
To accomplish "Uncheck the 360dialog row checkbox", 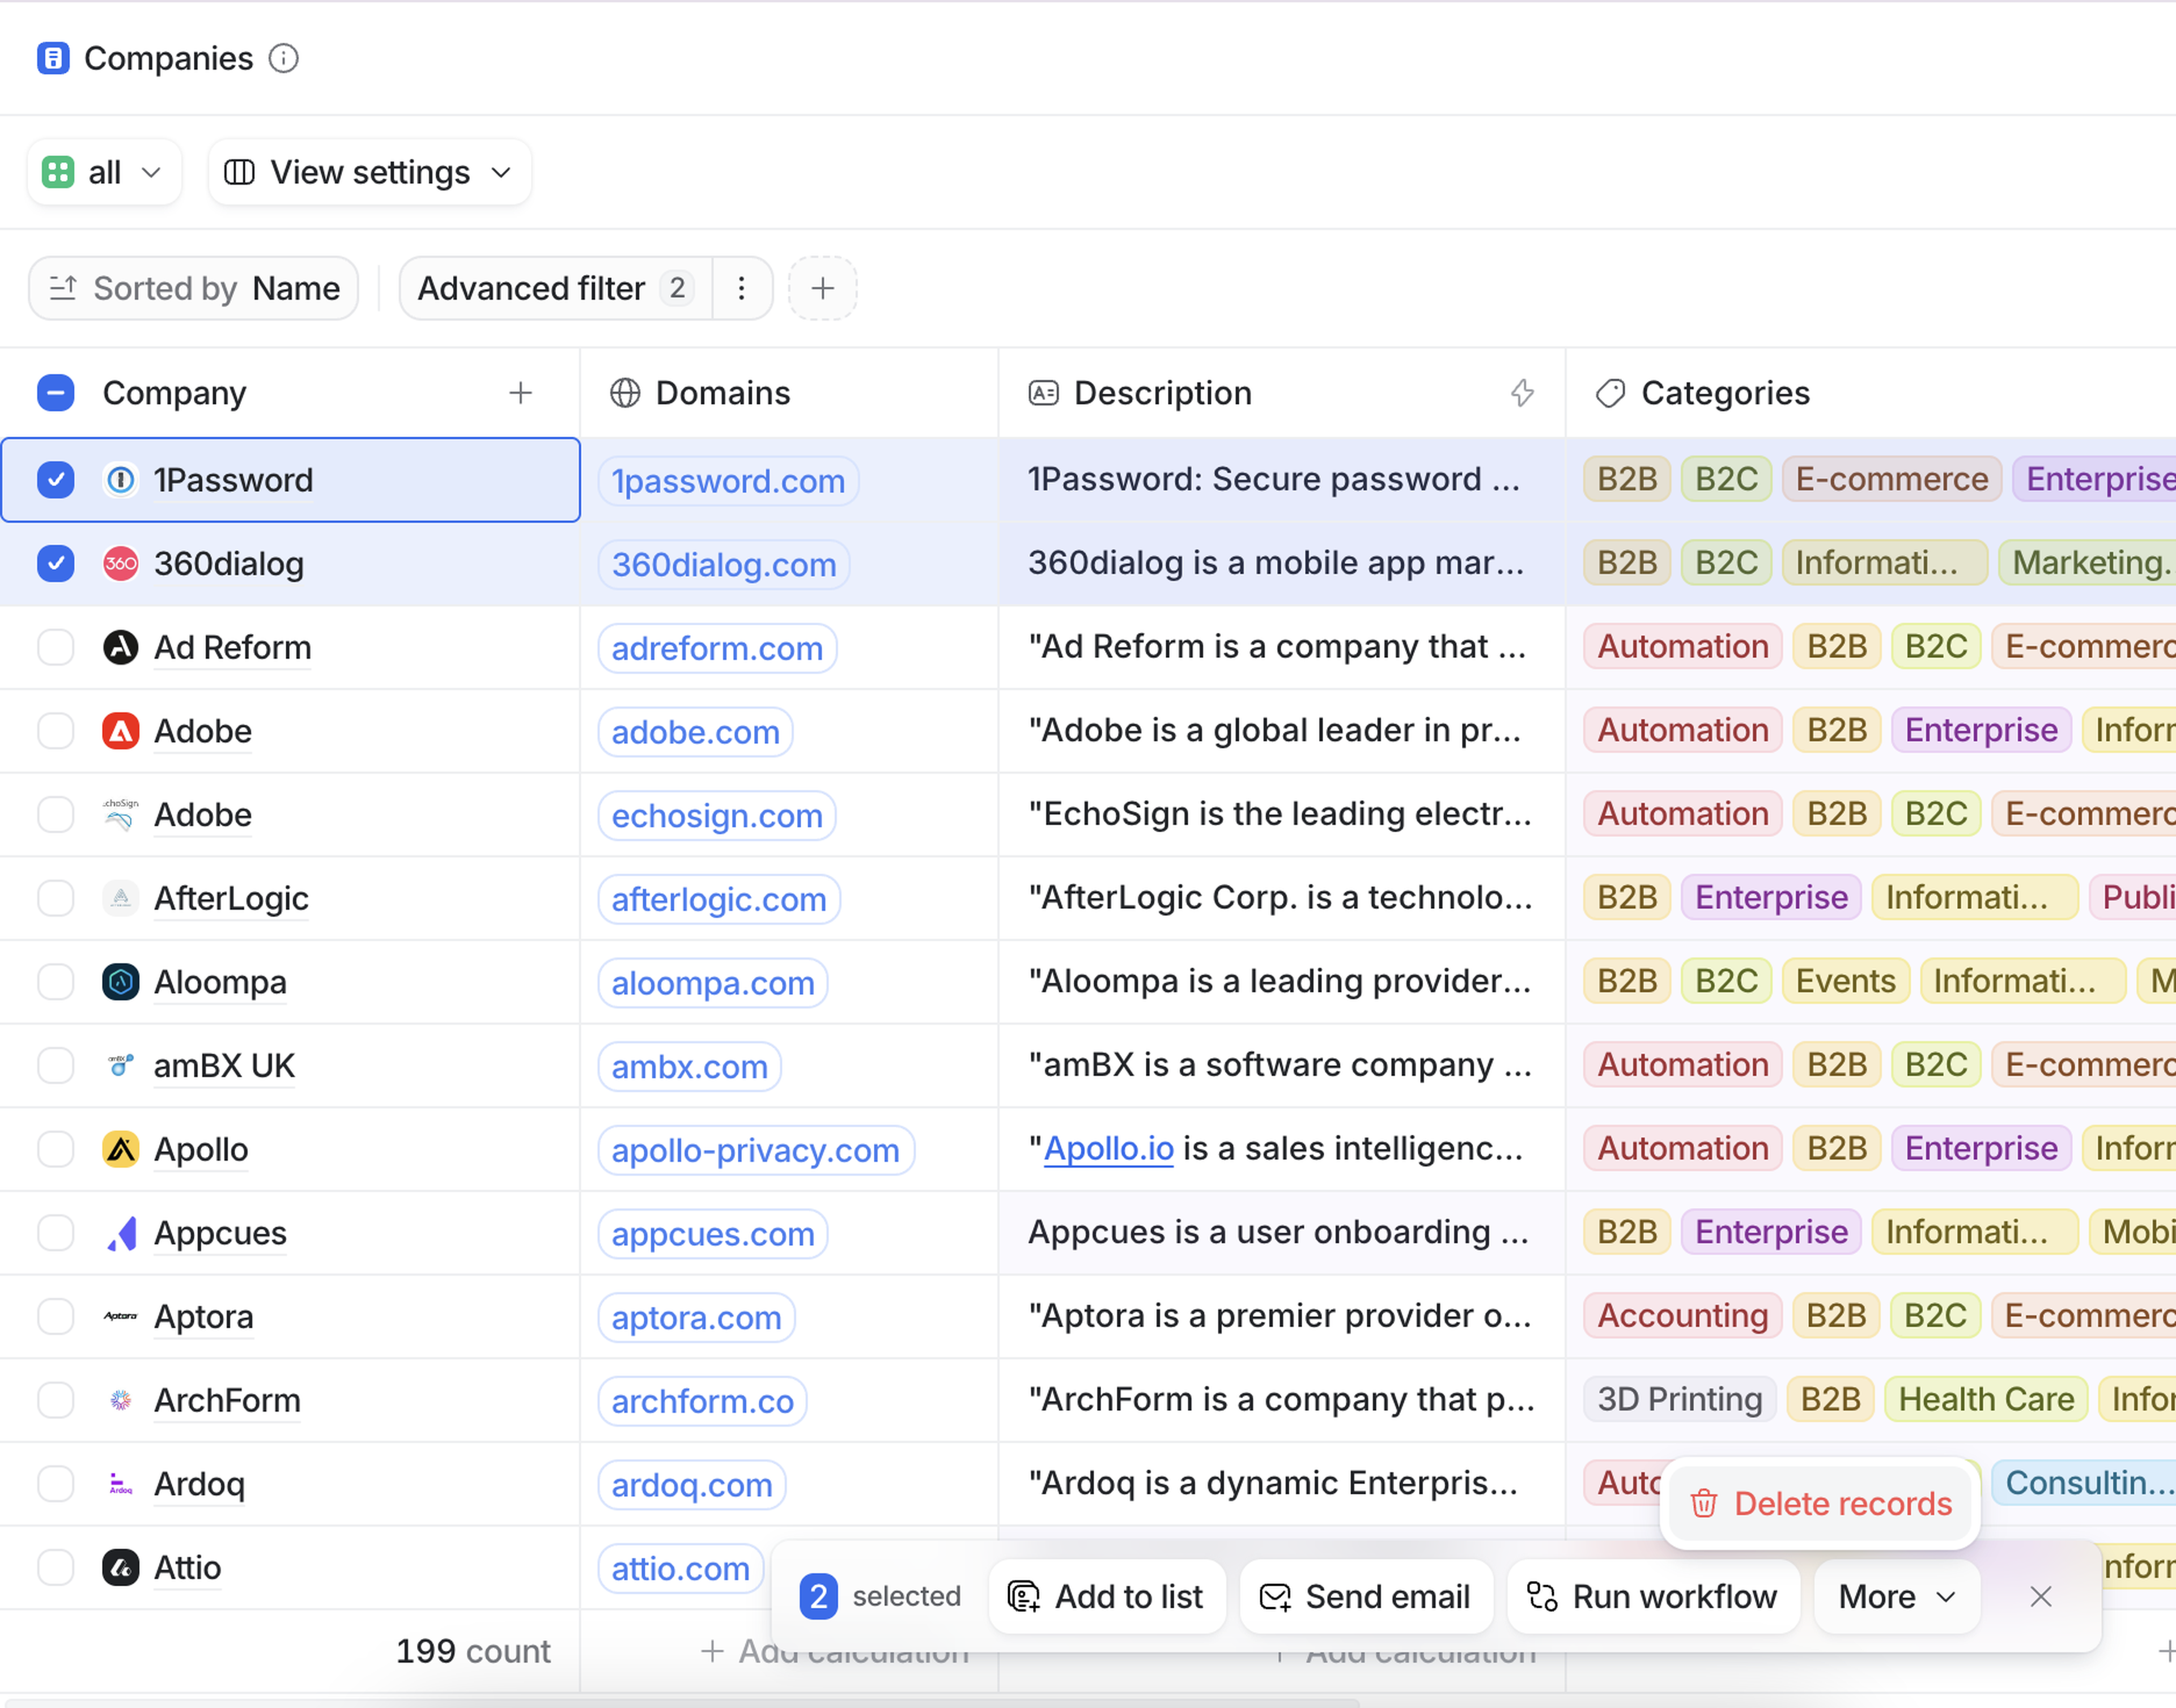I will pos(56,564).
